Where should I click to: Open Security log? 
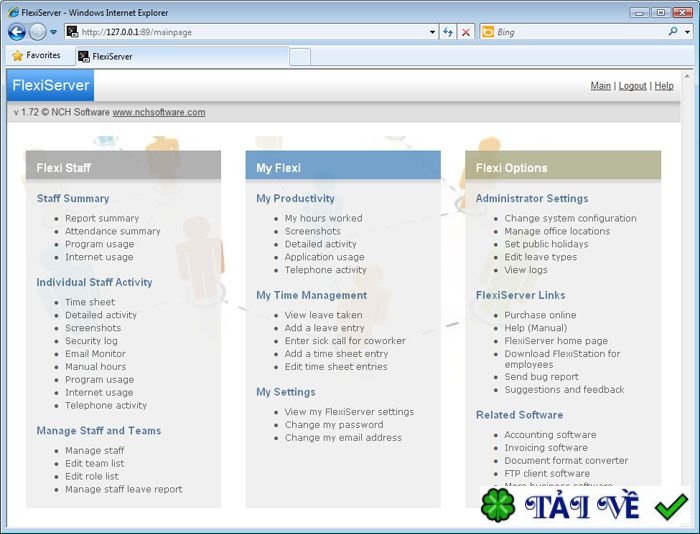coord(91,341)
